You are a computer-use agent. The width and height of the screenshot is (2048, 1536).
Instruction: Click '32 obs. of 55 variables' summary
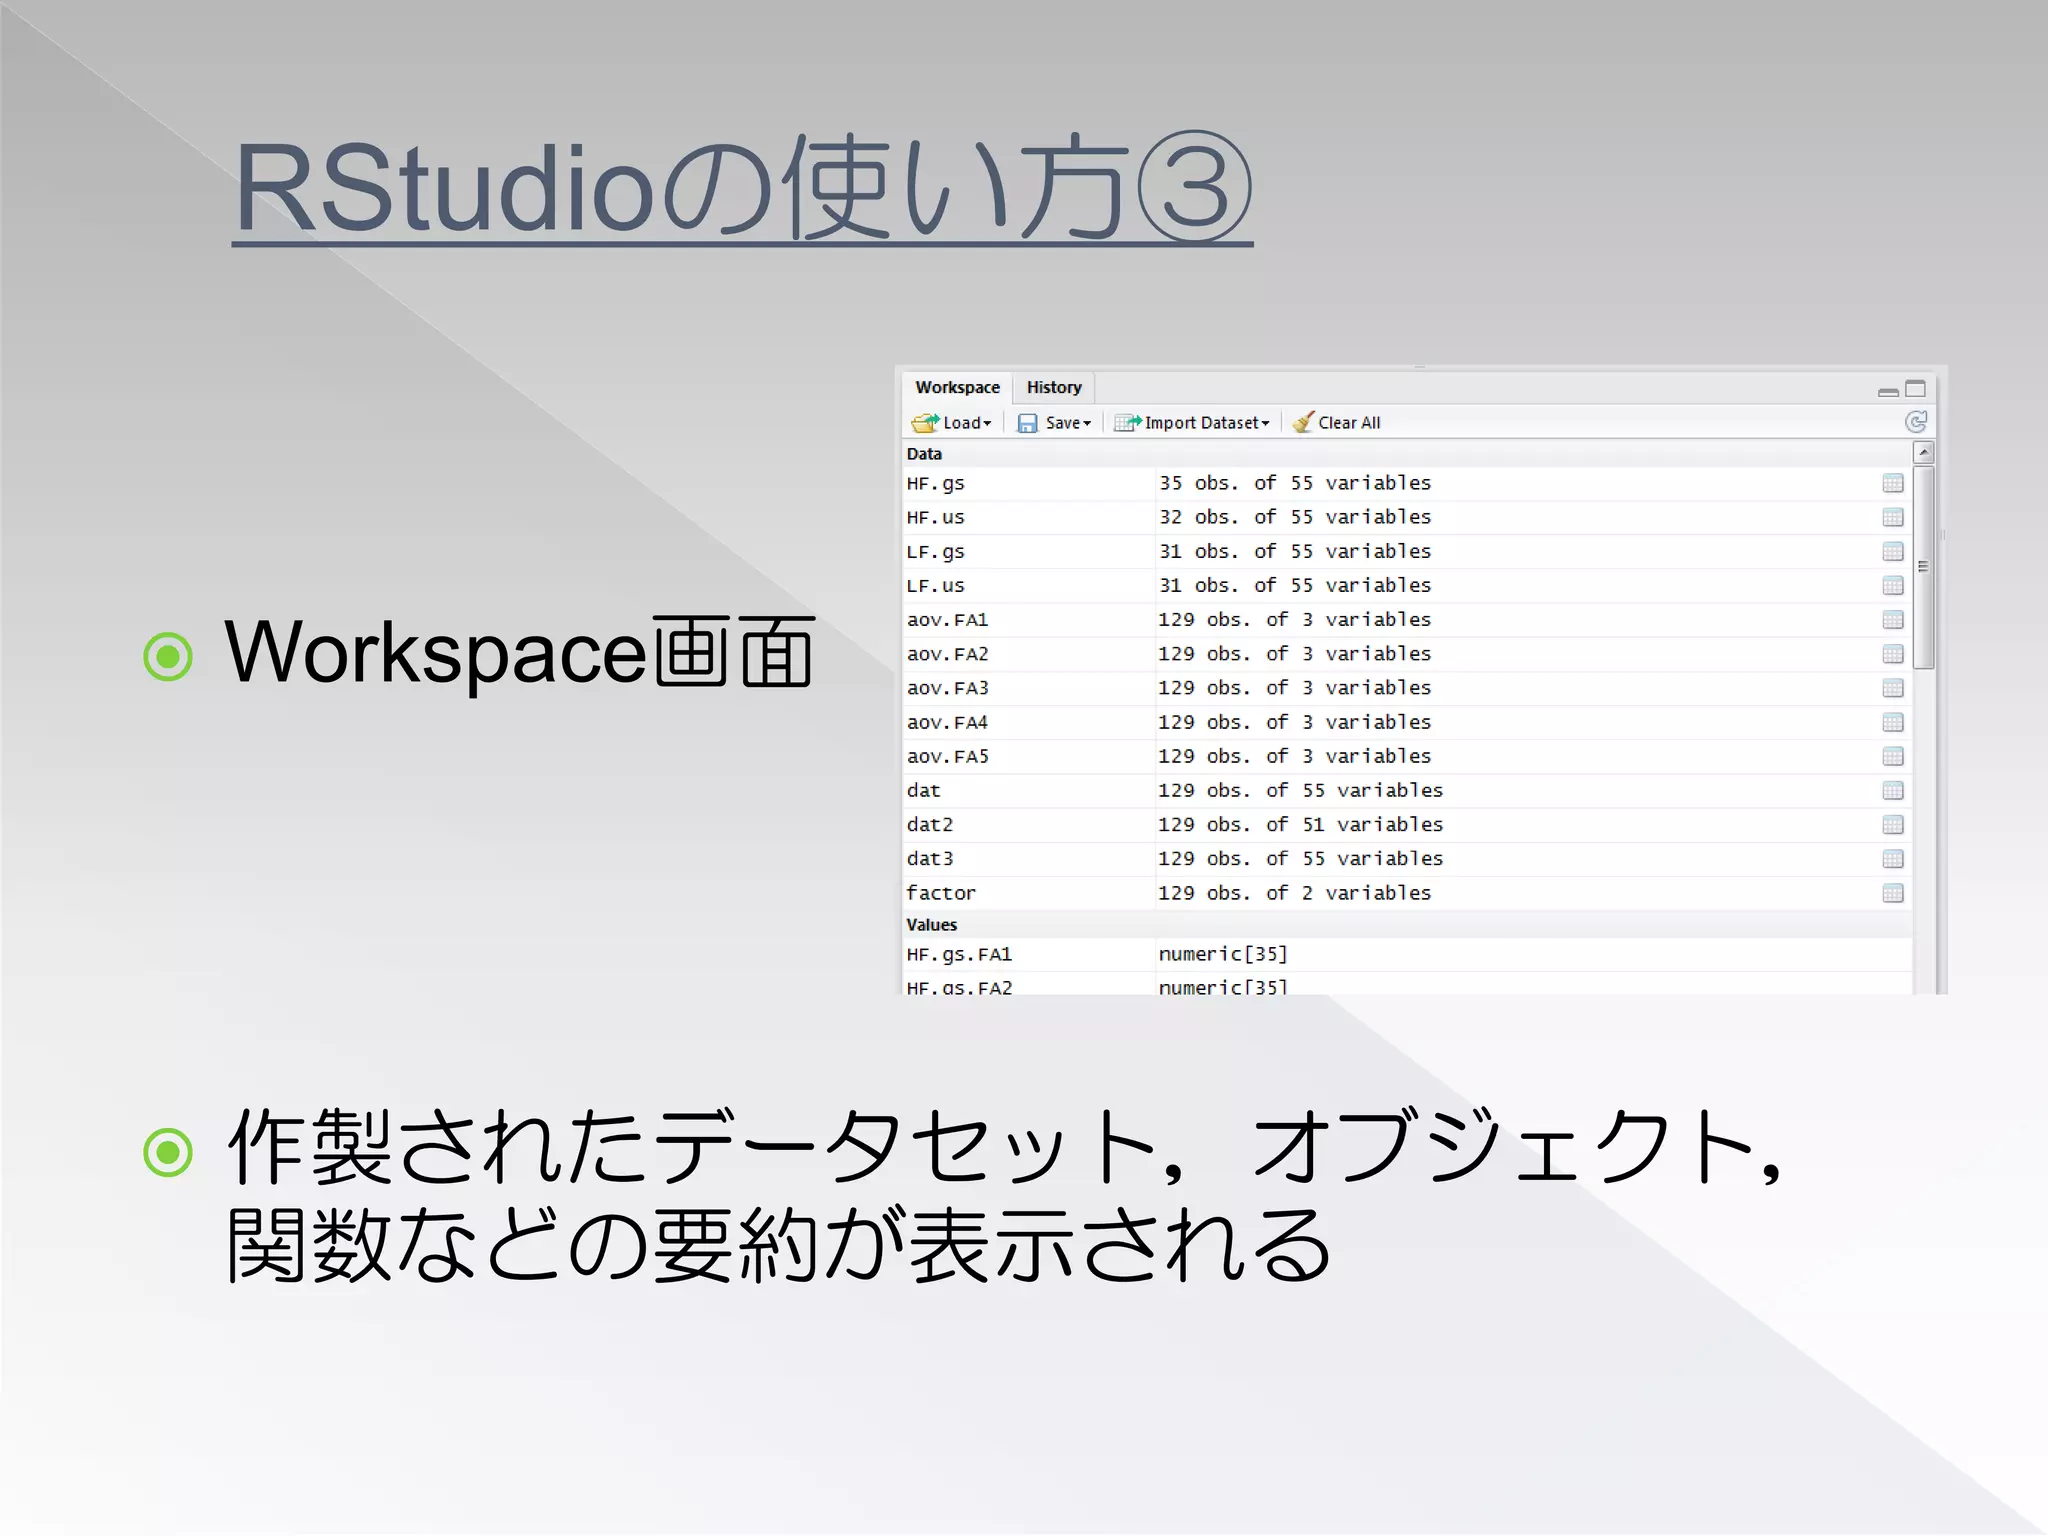[1295, 517]
